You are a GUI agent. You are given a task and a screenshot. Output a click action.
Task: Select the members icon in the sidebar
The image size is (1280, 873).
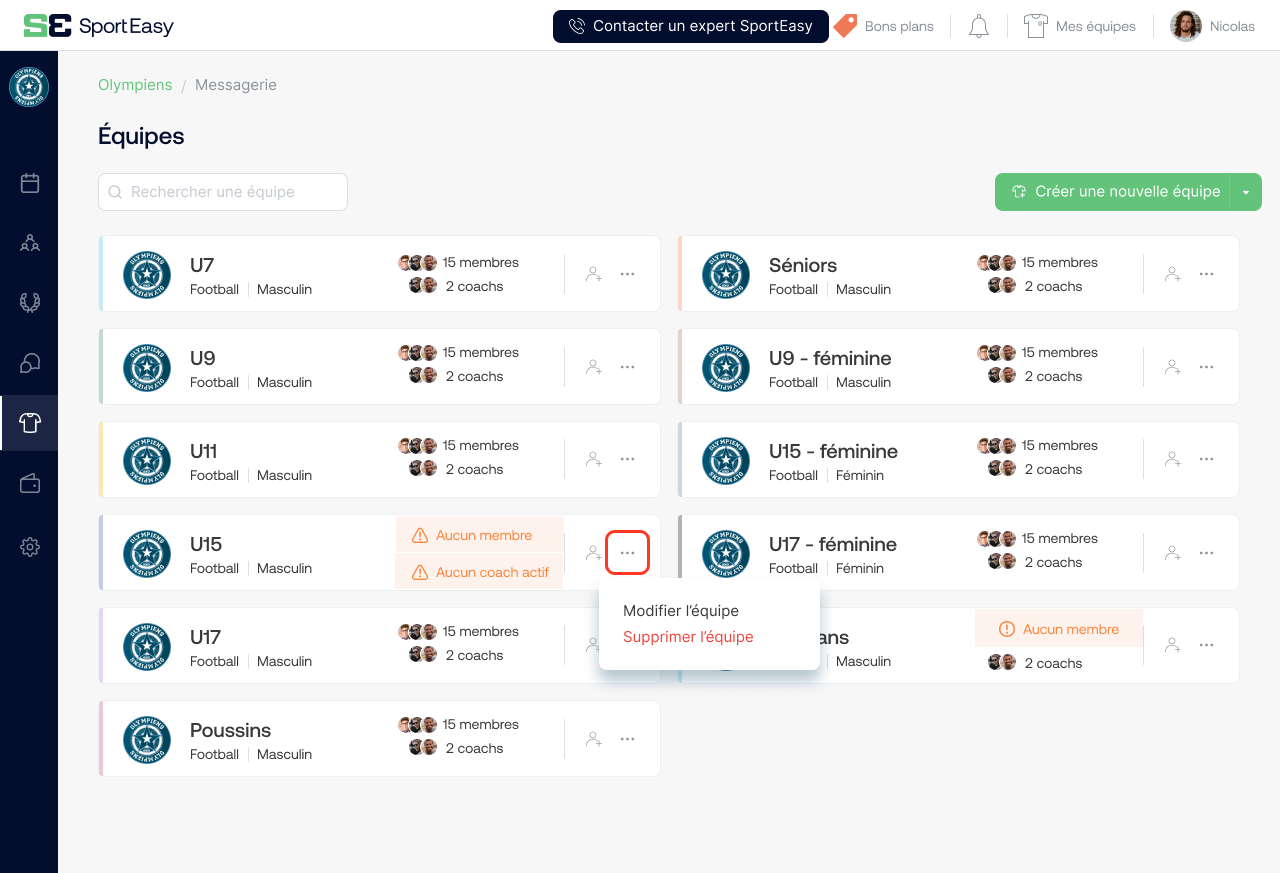(29, 242)
